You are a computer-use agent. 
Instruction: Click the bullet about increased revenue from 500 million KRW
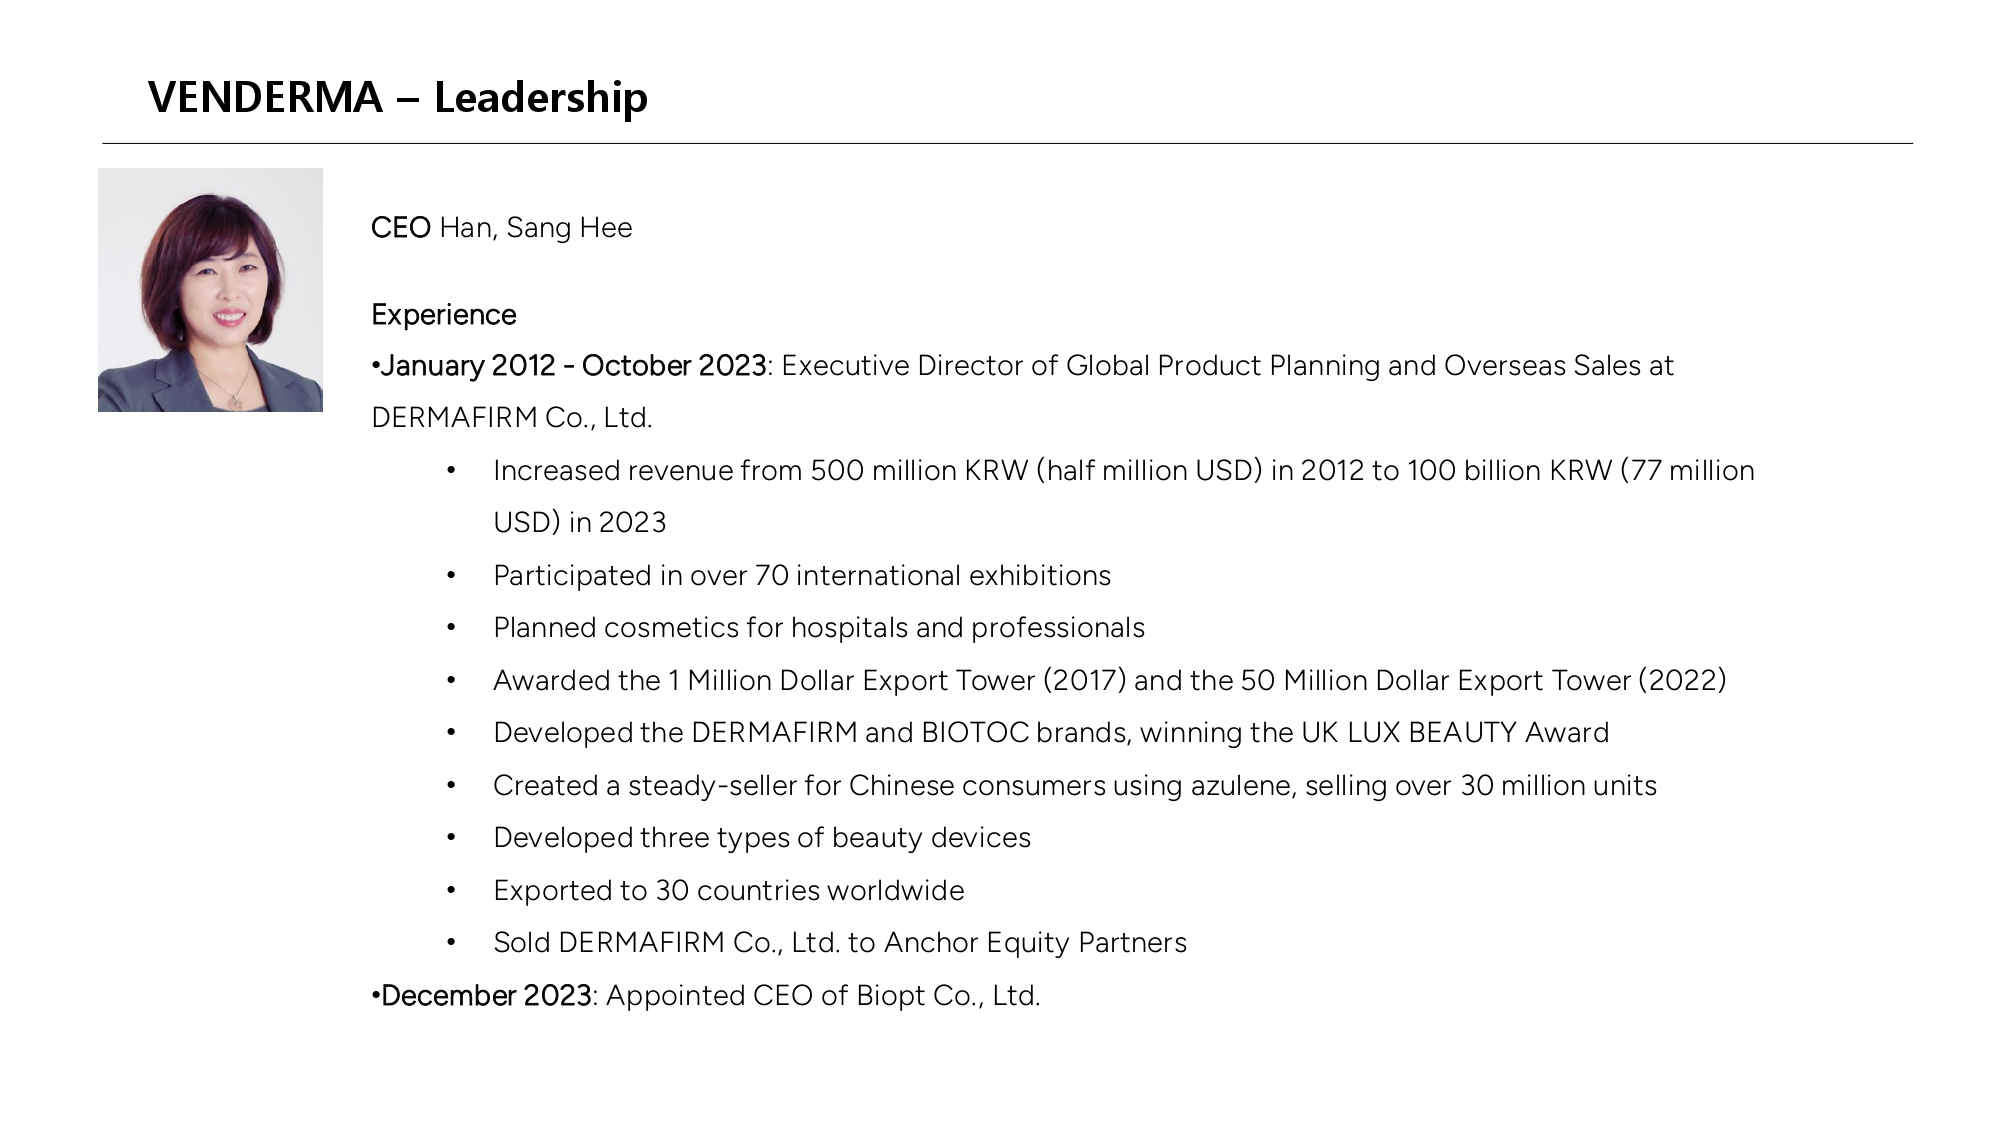(x=1124, y=471)
